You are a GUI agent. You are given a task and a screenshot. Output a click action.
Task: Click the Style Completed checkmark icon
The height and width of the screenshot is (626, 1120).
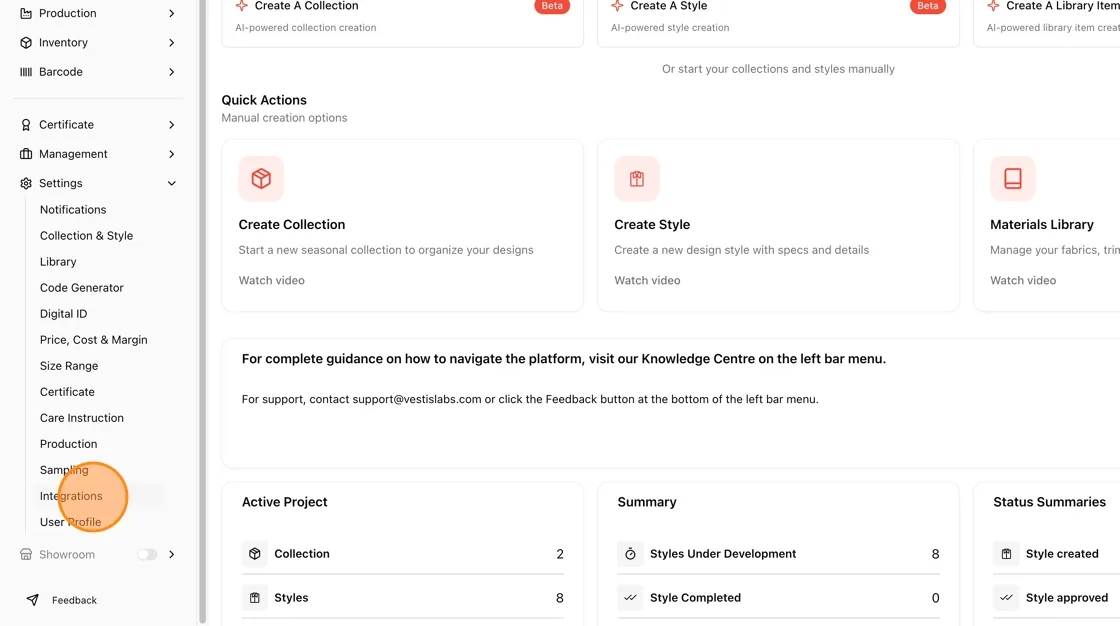[x=630, y=597]
